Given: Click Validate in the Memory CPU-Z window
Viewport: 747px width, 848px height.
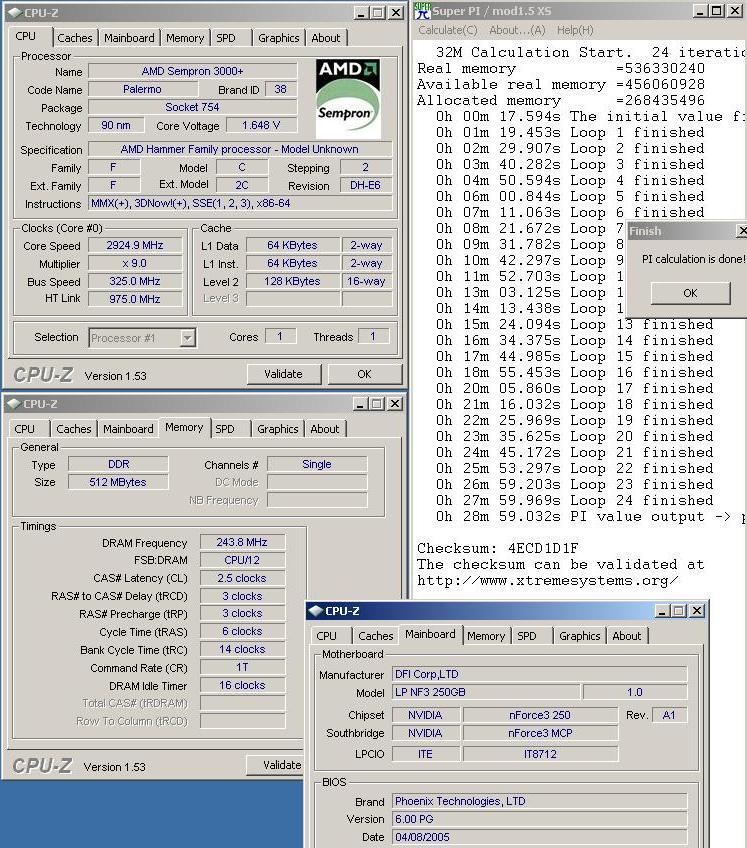Looking at the screenshot, I should click(275, 765).
